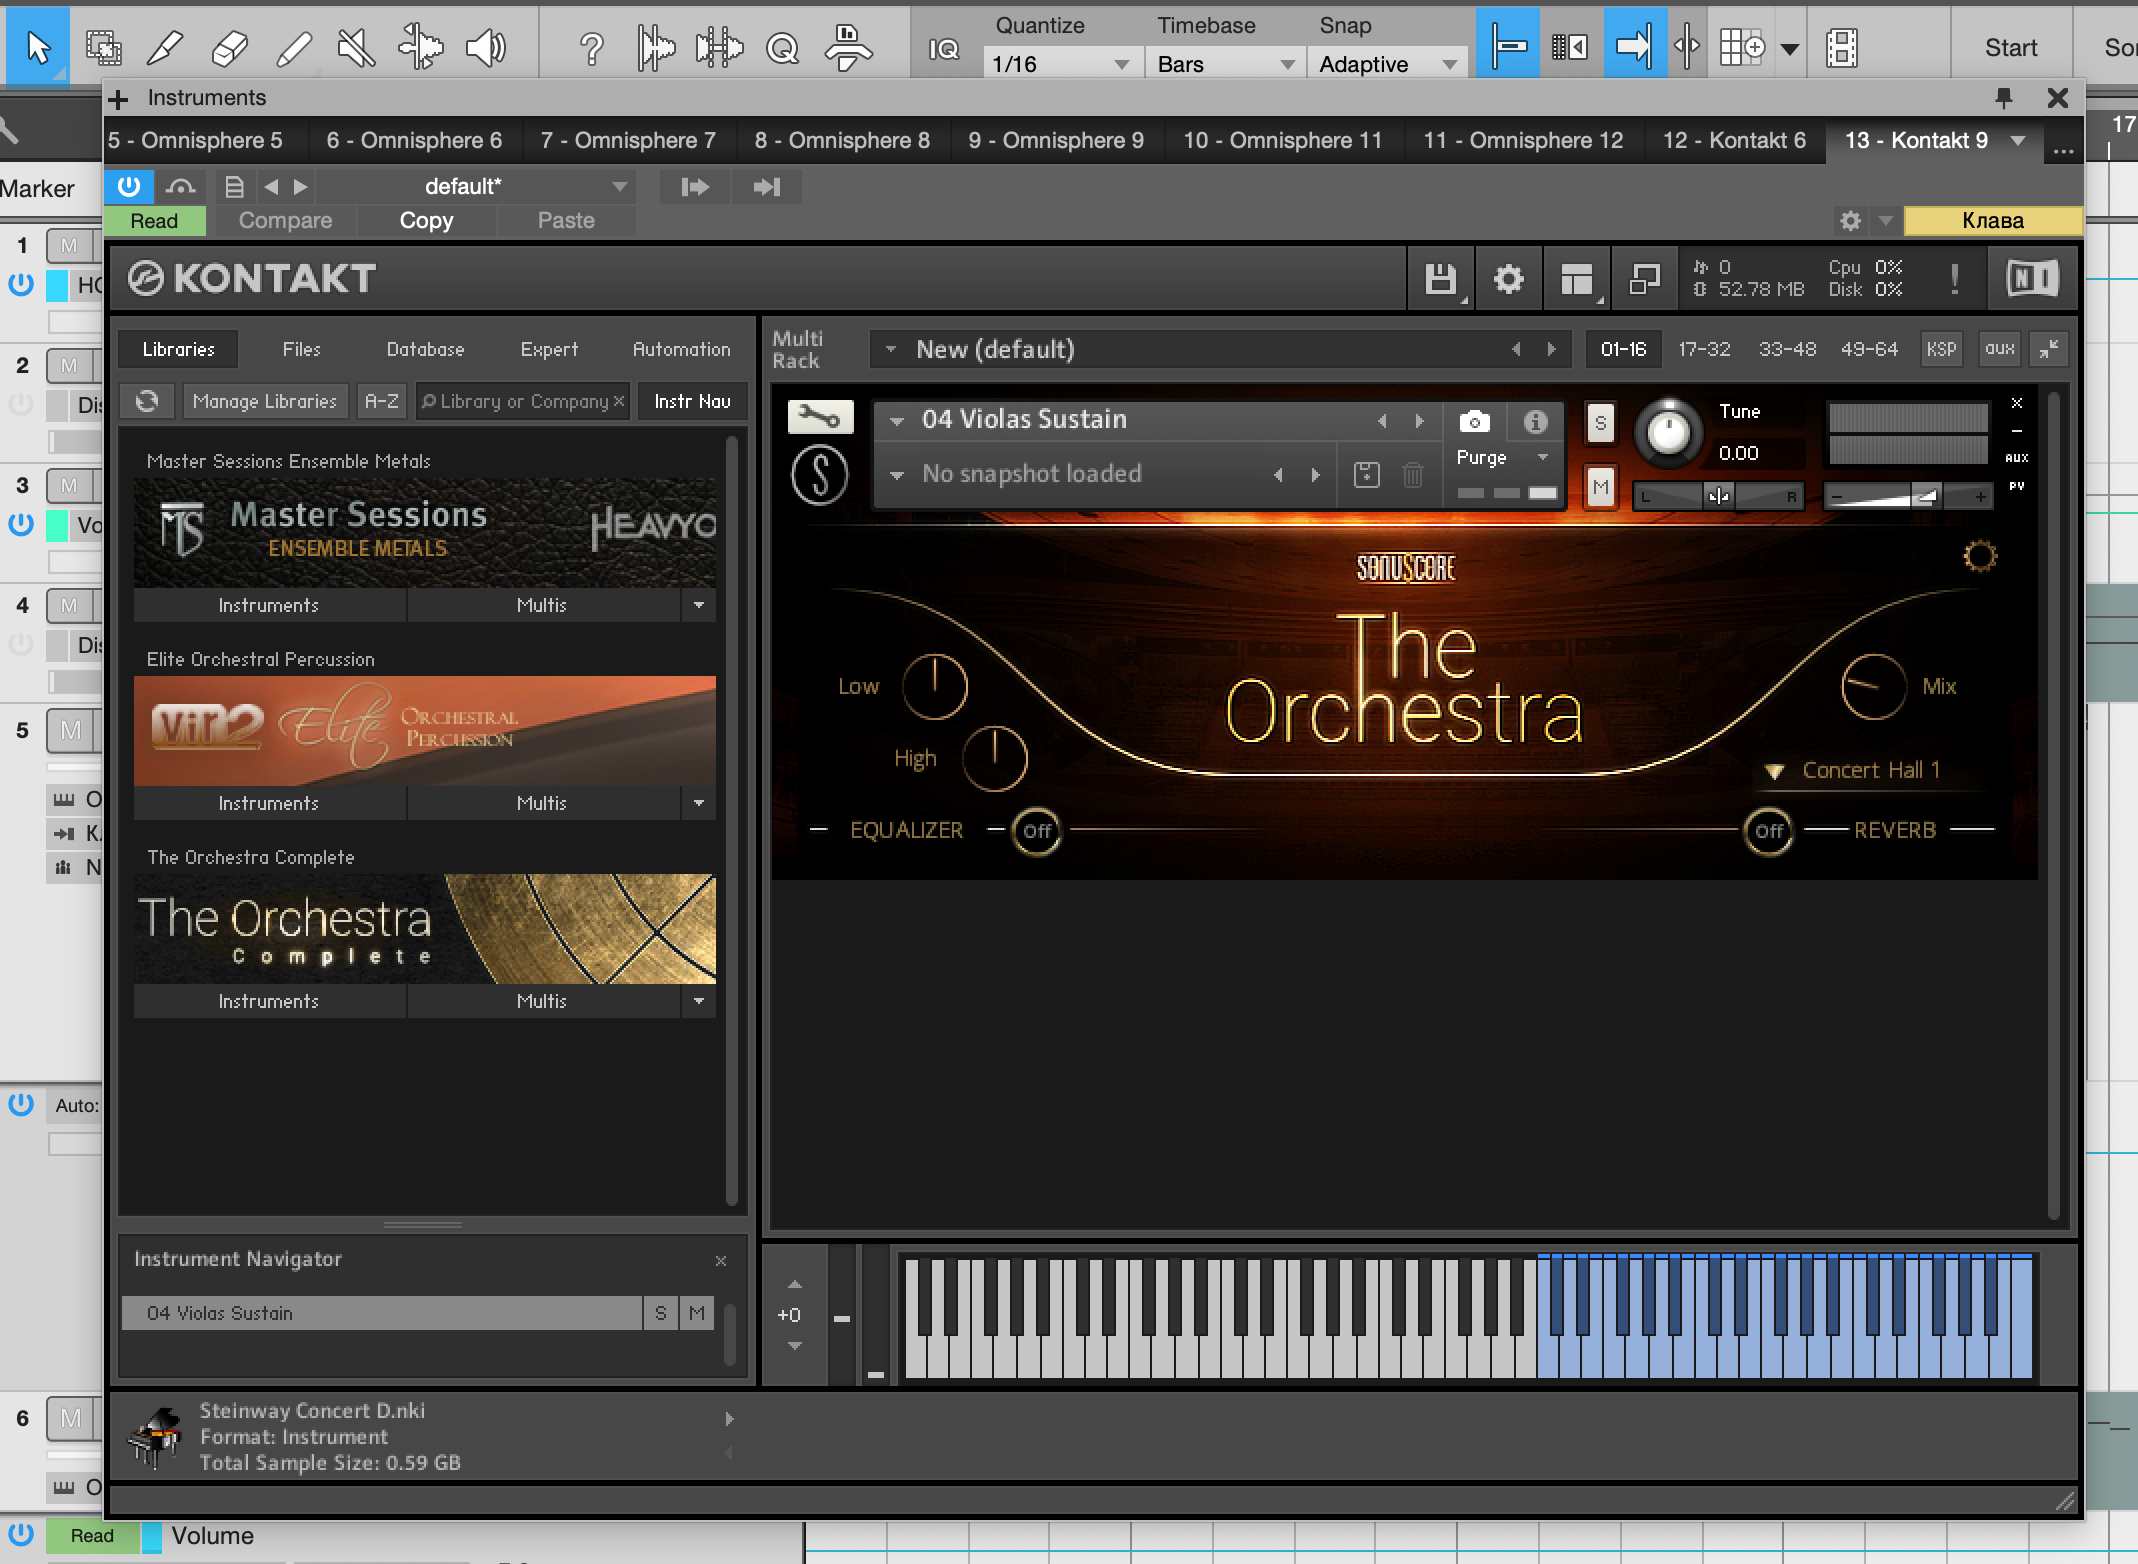This screenshot has height=1564, width=2138.
Task: Adjust the Tune knob
Action: click(x=1667, y=433)
